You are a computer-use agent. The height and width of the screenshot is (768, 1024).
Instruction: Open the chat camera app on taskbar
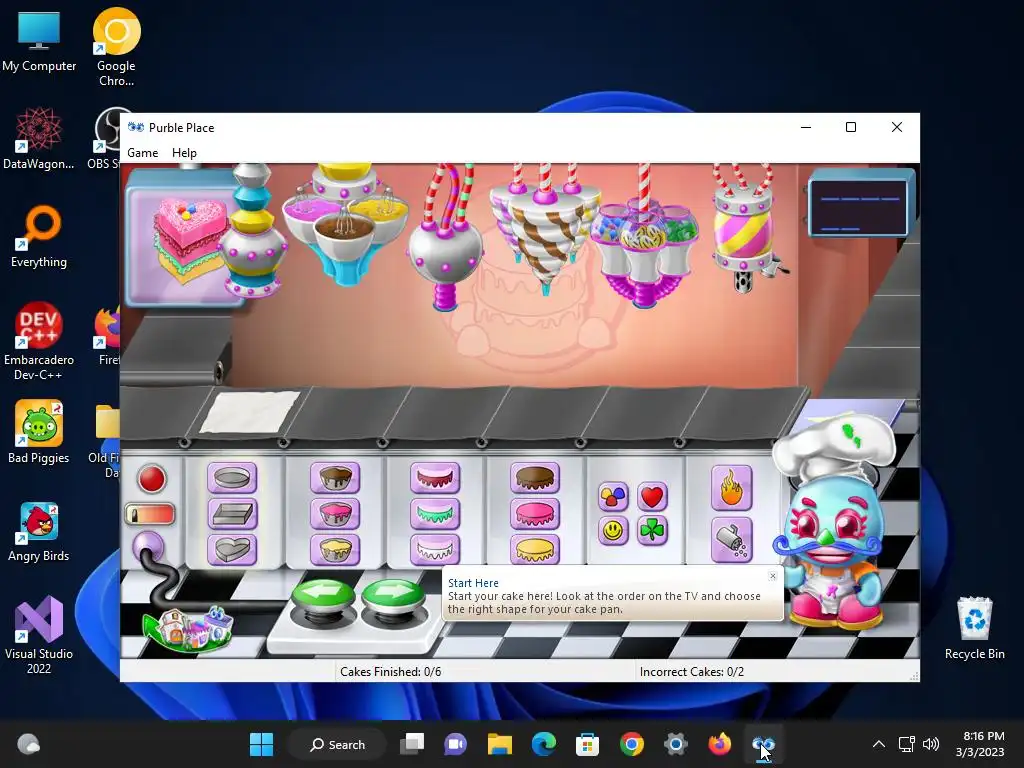(x=456, y=744)
